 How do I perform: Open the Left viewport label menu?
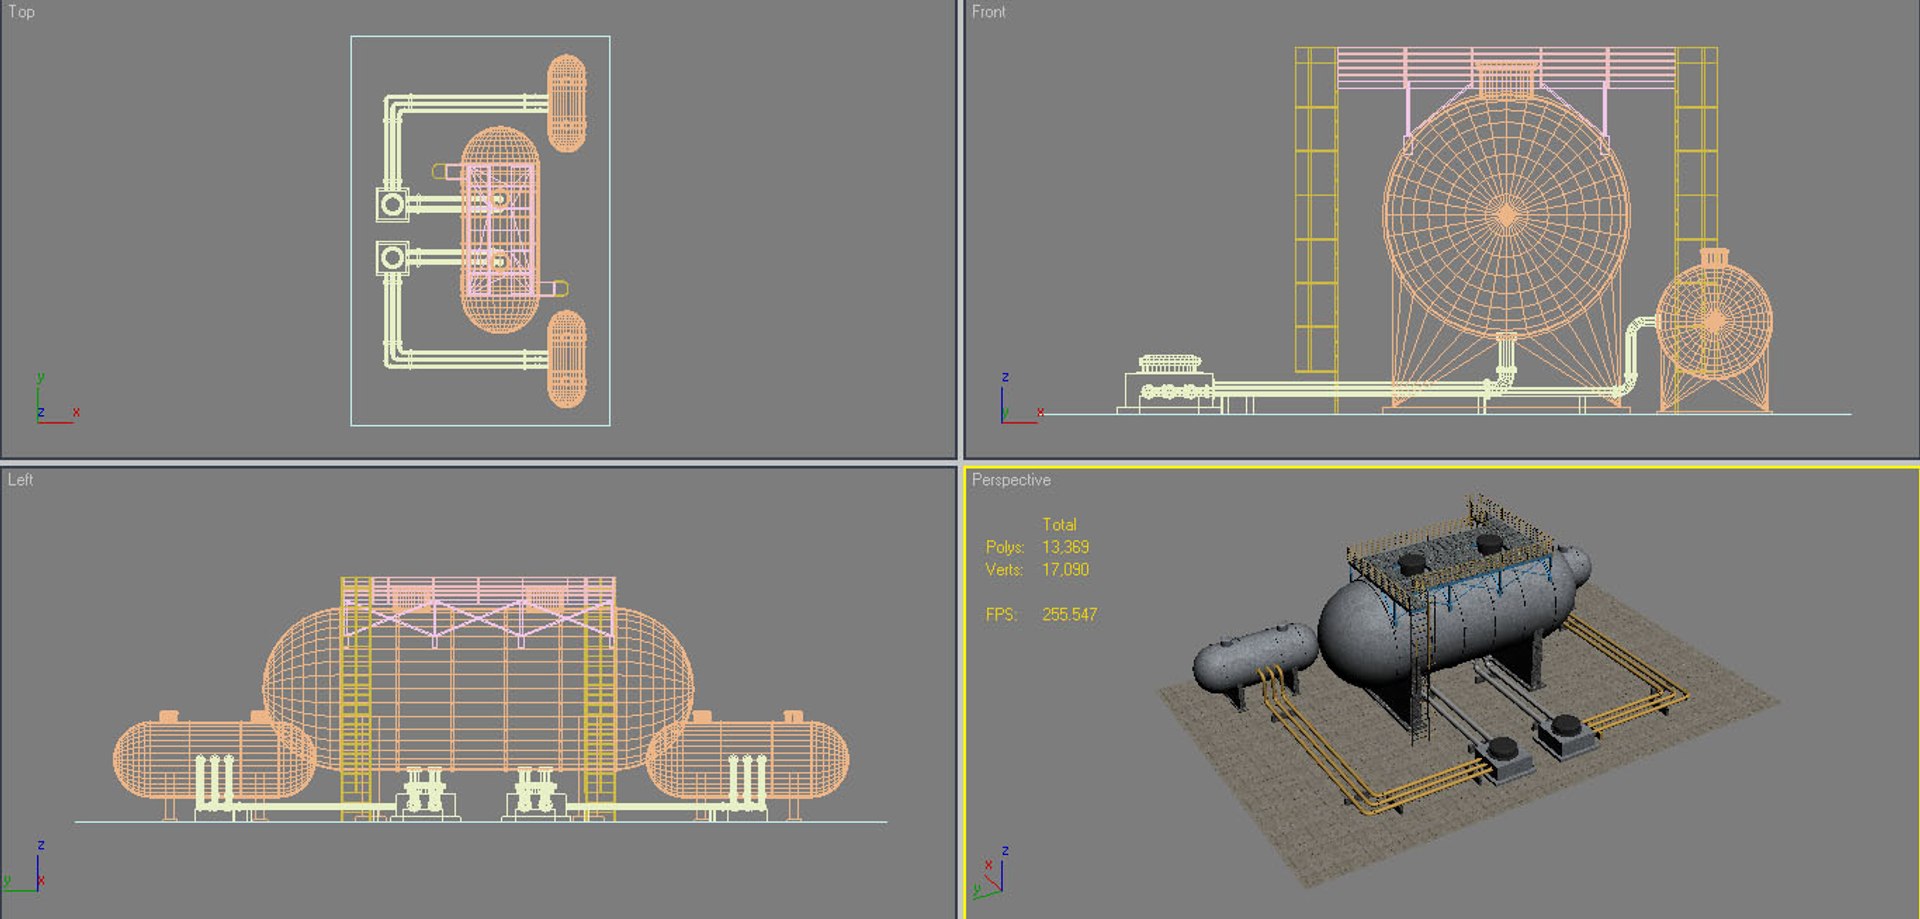20,480
